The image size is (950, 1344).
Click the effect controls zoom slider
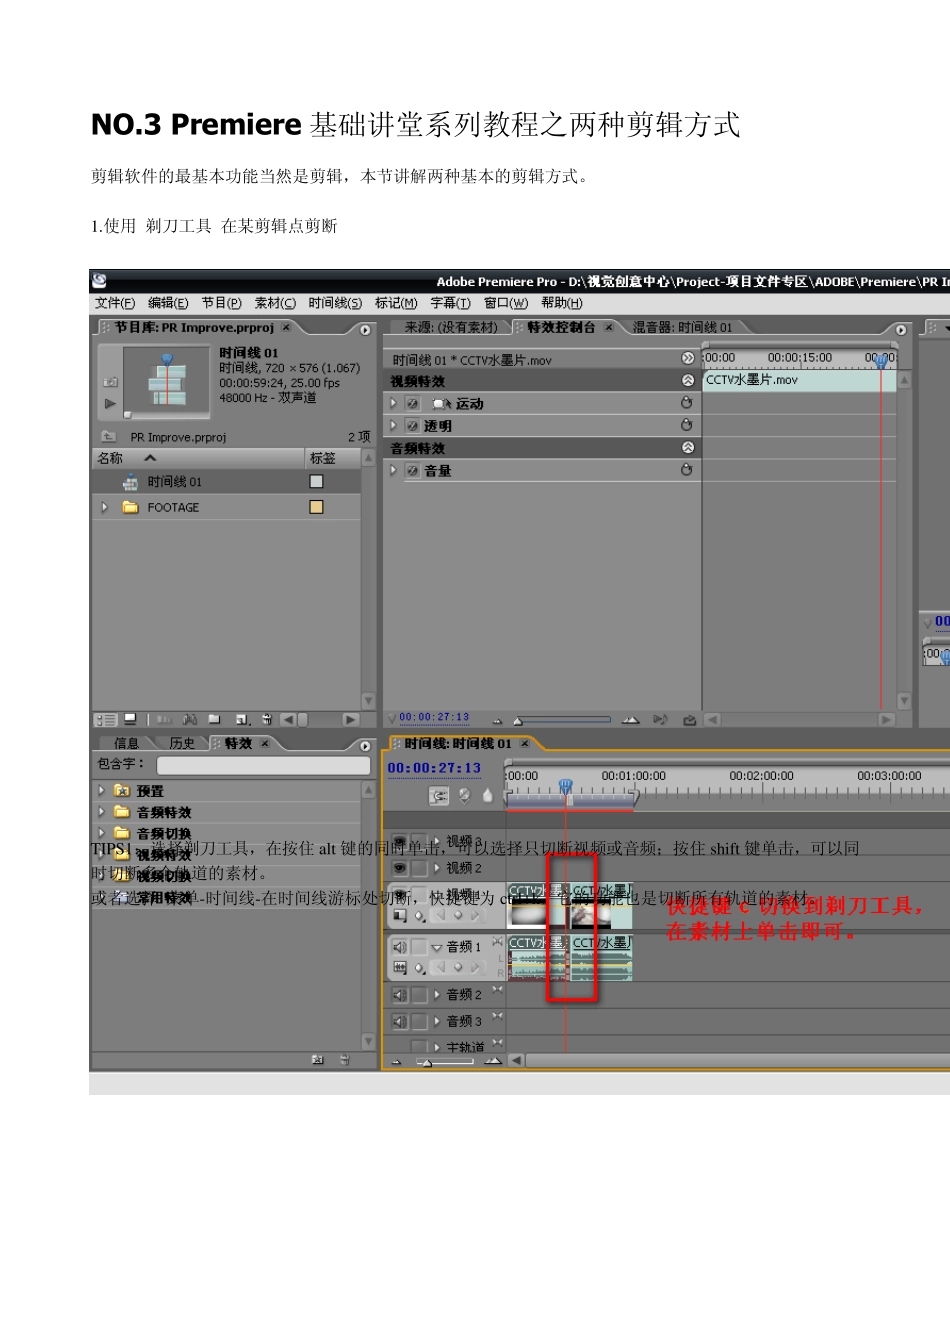(562, 720)
